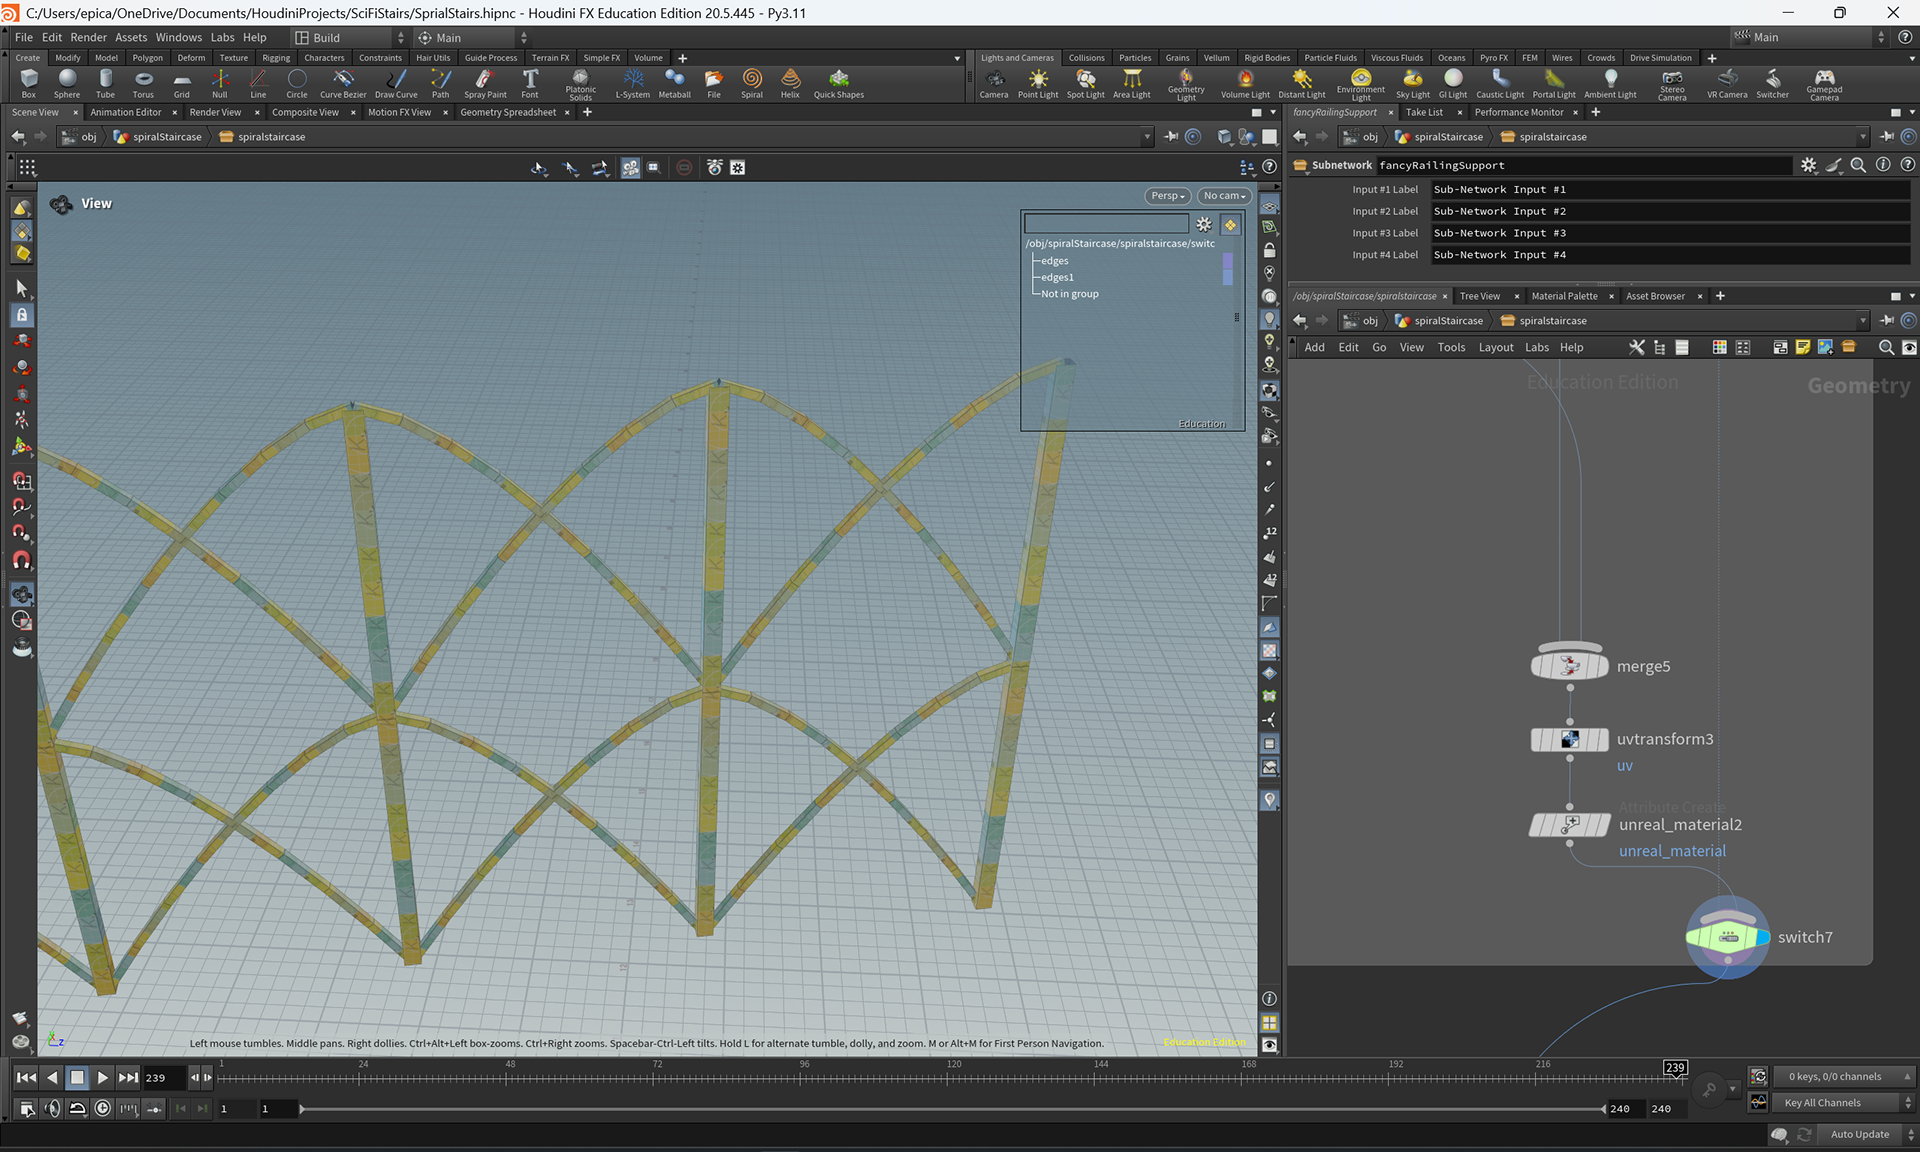Select the Not in group entry
This screenshot has height=1152, width=1920.
(1069, 294)
